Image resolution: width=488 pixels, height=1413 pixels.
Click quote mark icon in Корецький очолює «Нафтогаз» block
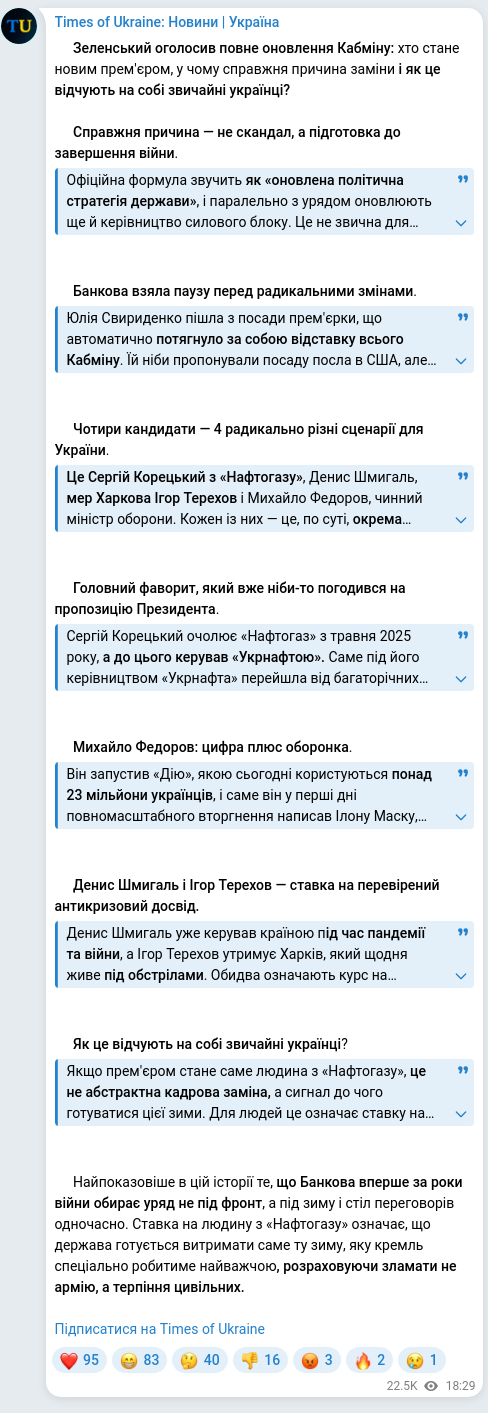click(x=462, y=635)
